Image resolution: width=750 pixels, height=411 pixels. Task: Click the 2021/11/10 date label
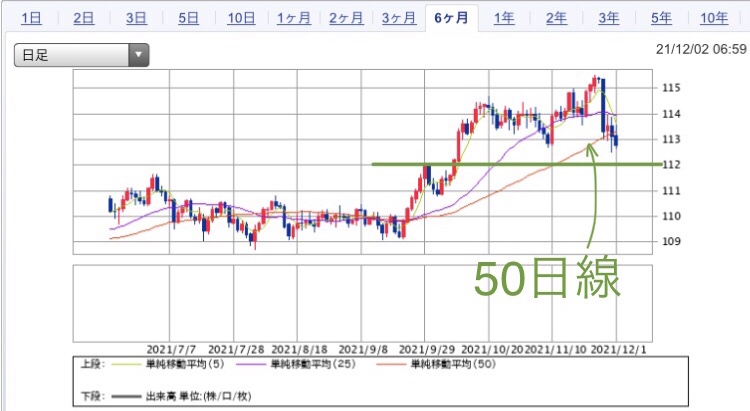[555, 350]
